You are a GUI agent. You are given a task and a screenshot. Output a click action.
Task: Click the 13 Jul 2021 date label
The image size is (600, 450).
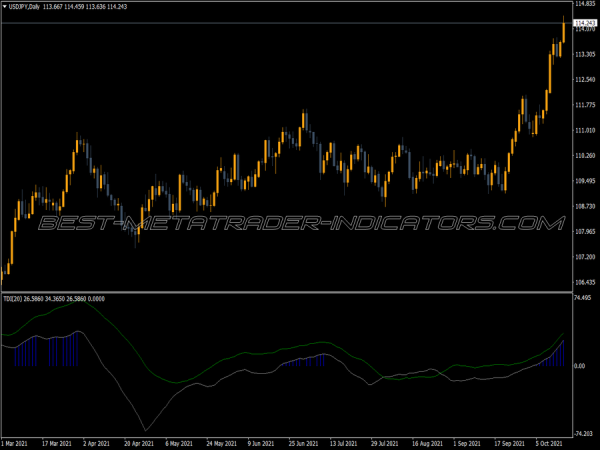click(343, 443)
